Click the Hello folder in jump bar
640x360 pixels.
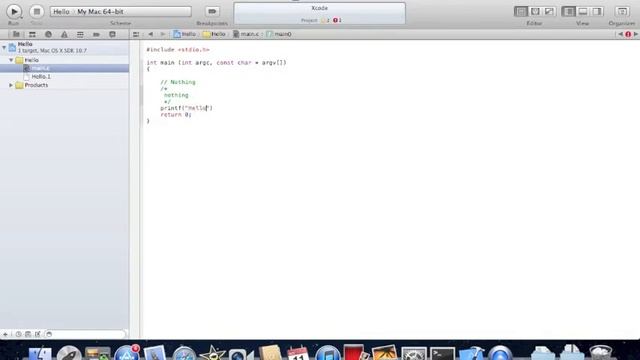click(x=214, y=34)
